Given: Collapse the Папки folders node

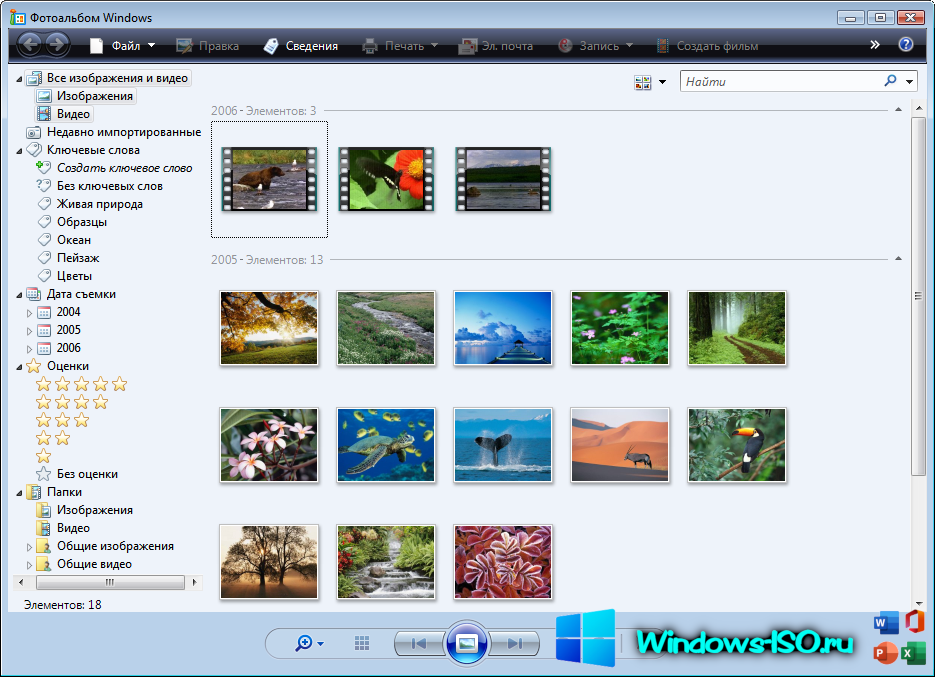Looking at the screenshot, I should [x=19, y=493].
